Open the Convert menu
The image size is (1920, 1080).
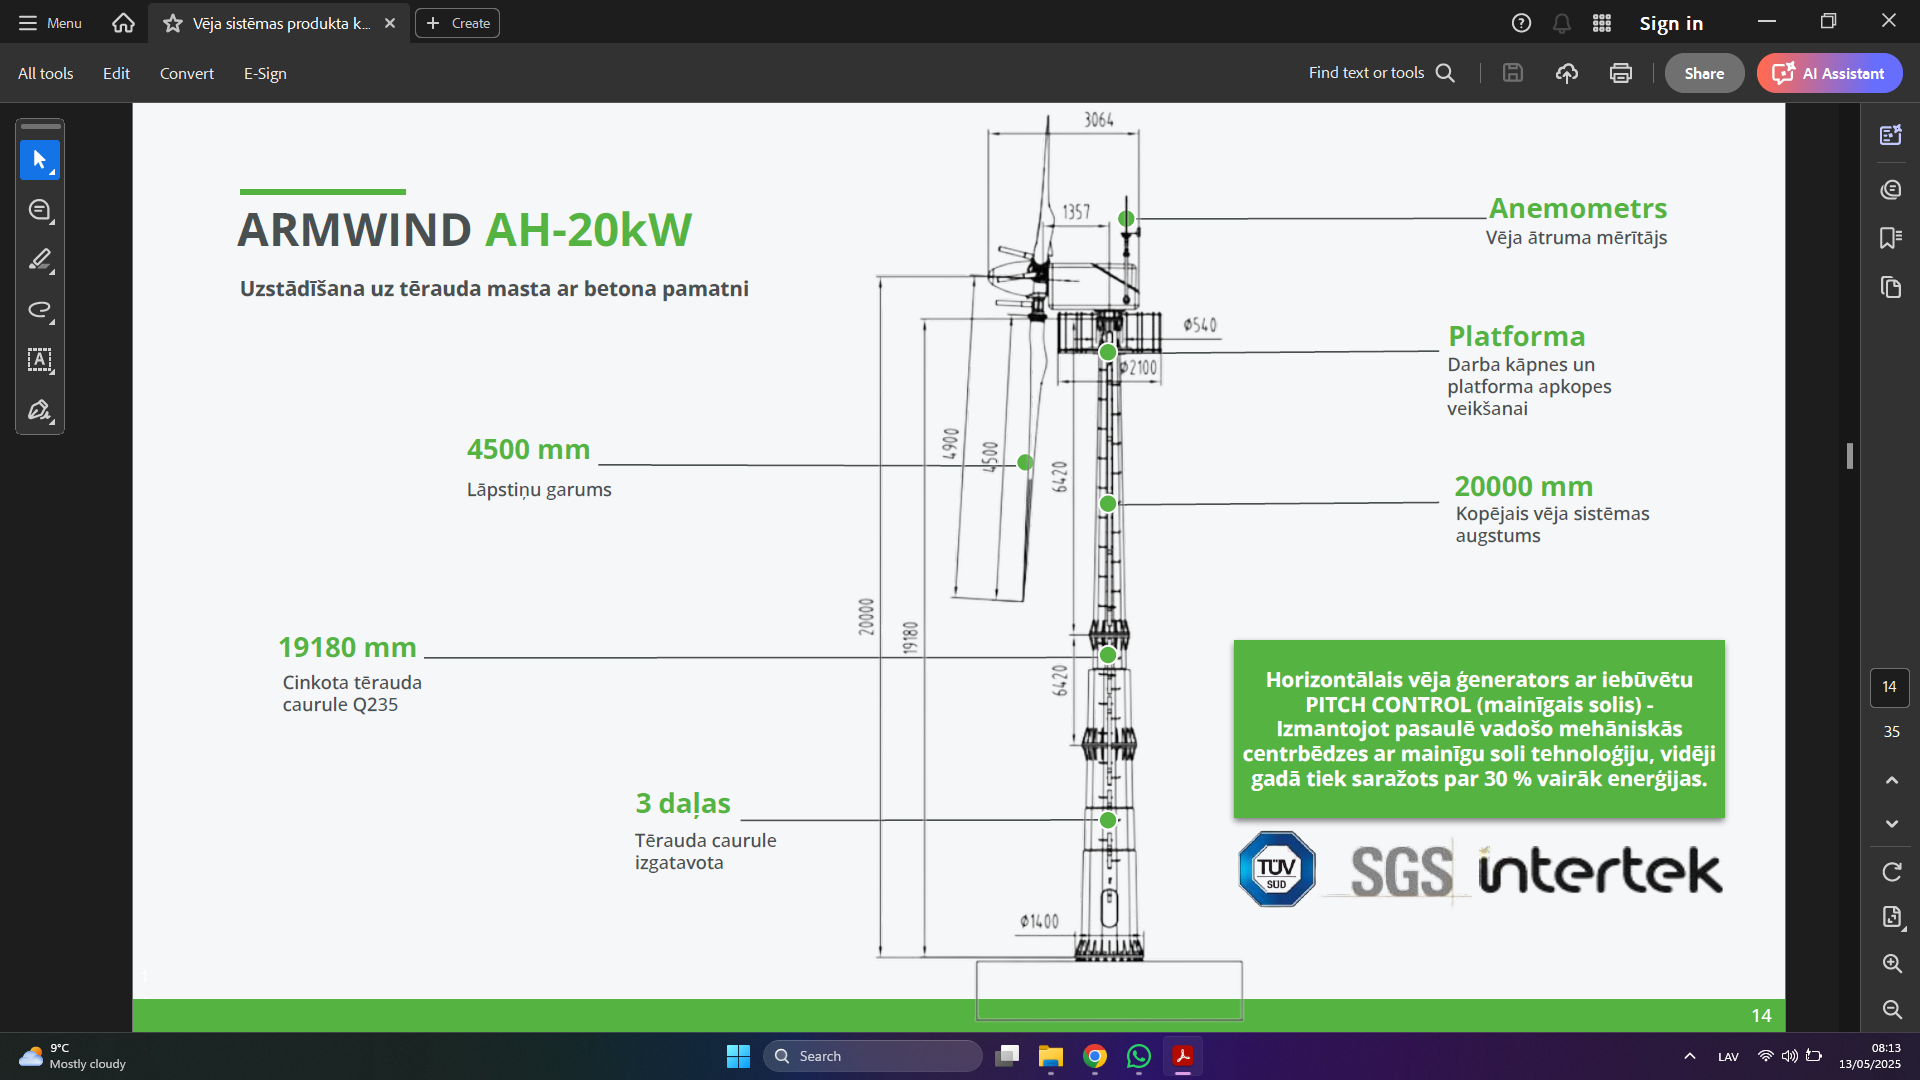186,73
